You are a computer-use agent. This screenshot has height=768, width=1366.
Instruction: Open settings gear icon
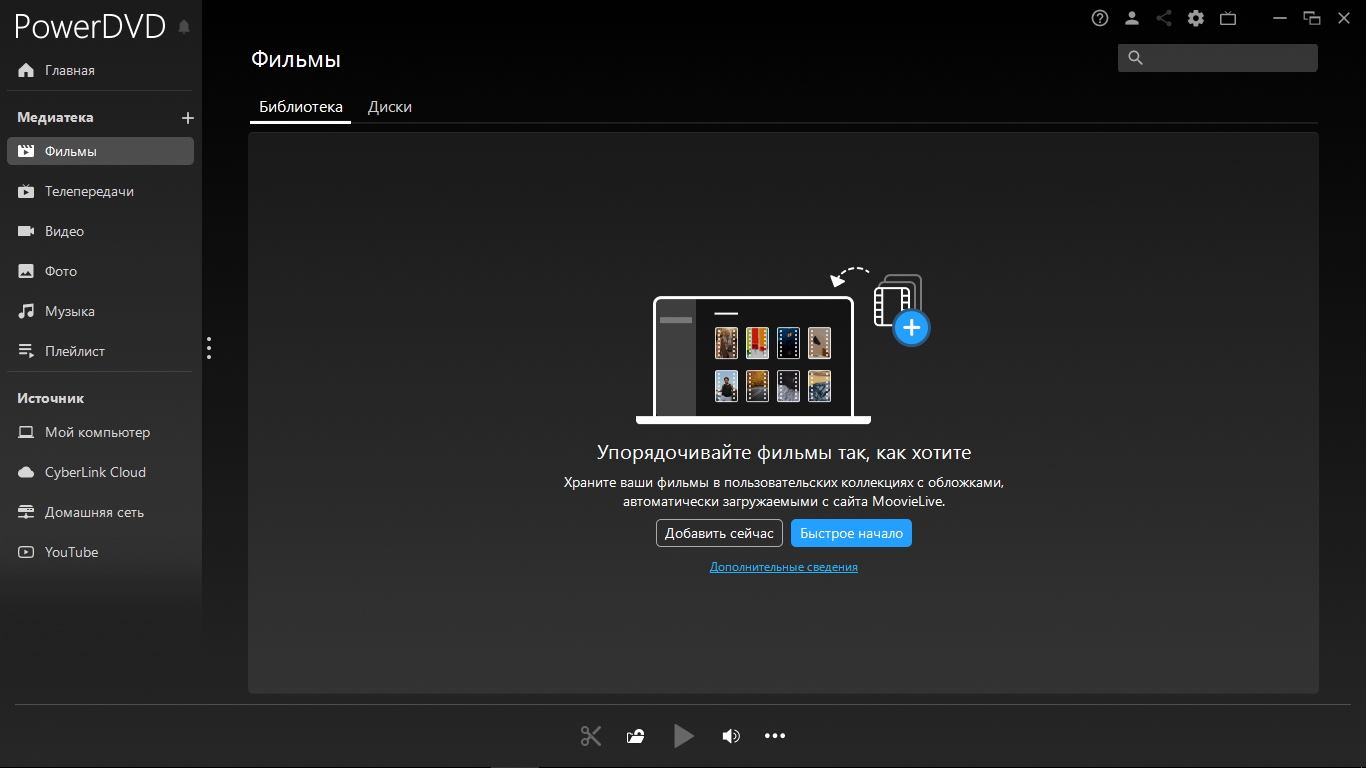pyautogui.click(x=1196, y=18)
